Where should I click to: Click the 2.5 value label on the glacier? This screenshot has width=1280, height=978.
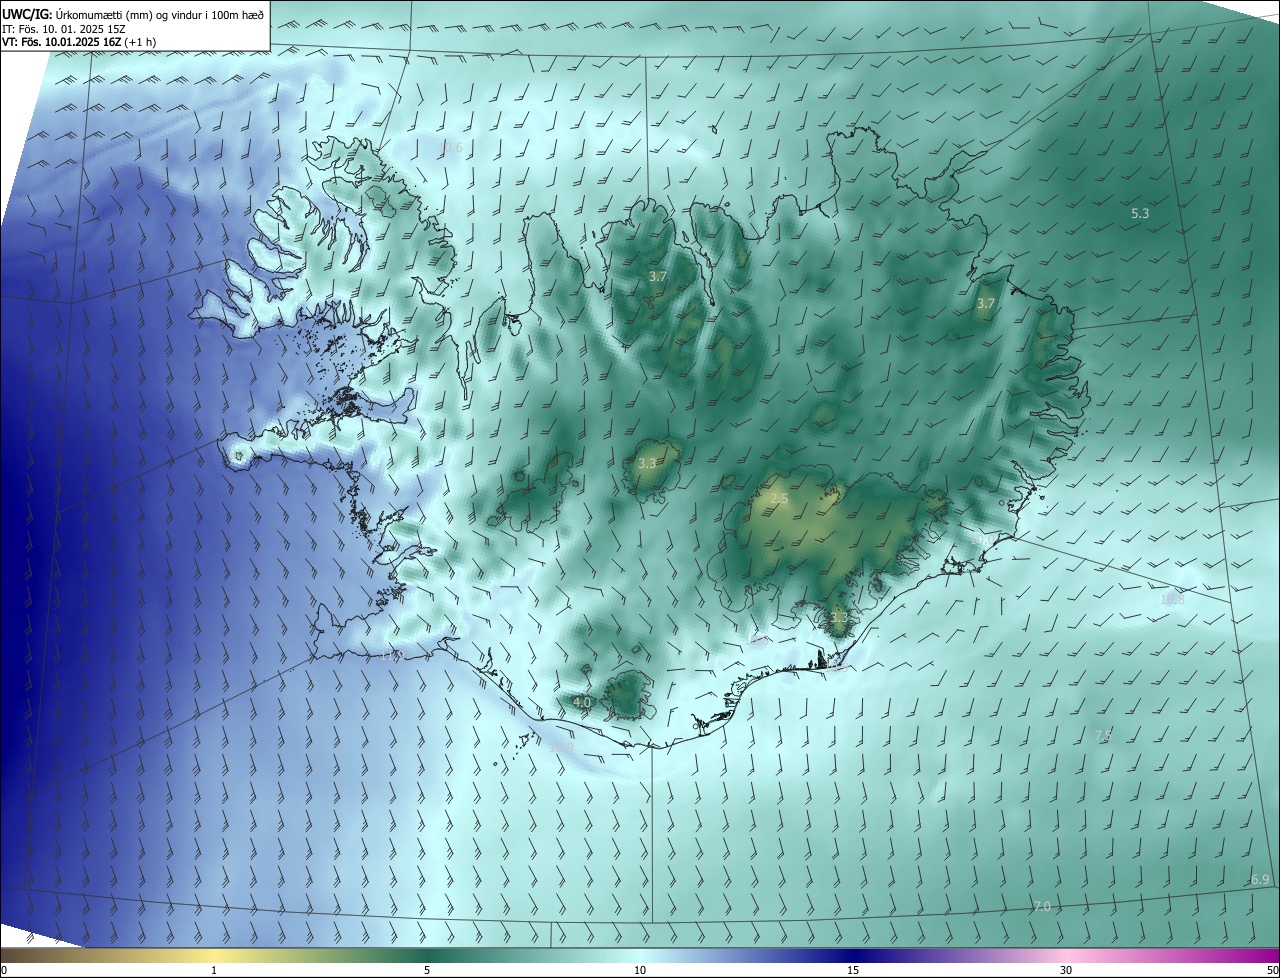coord(780,498)
